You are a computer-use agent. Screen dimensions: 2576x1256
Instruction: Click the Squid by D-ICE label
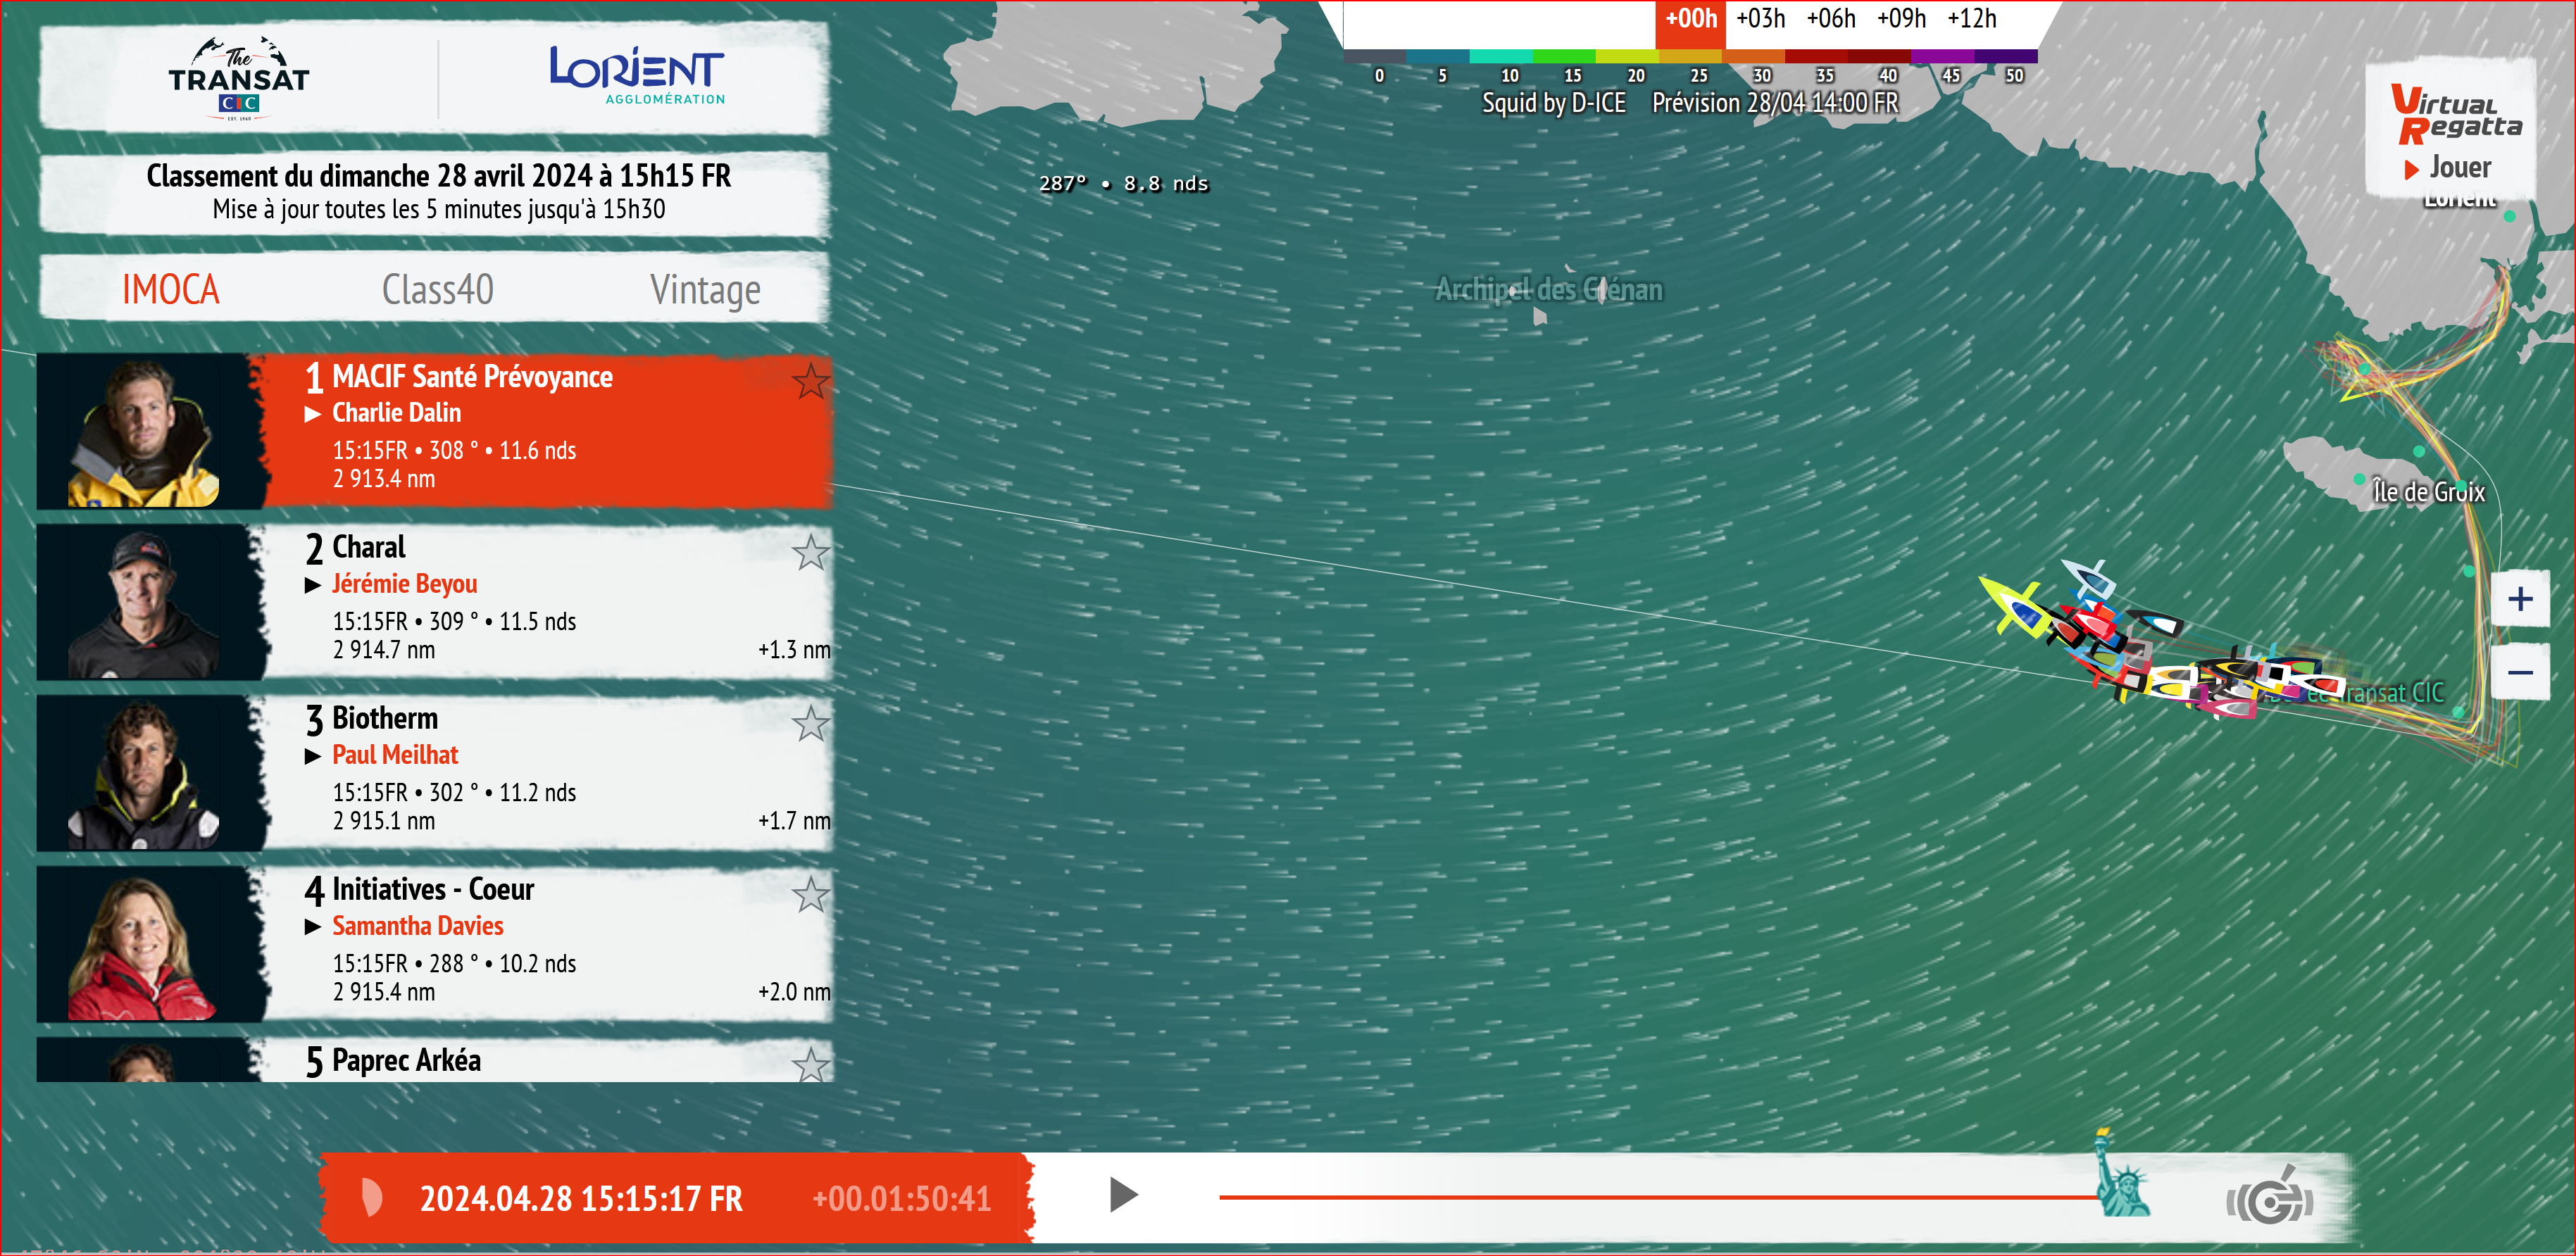1553,103
